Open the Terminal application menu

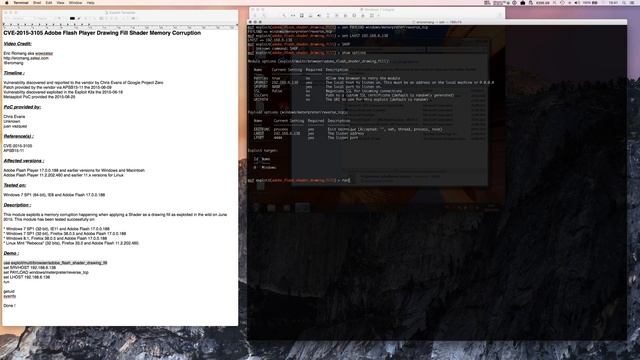pos(21,2)
